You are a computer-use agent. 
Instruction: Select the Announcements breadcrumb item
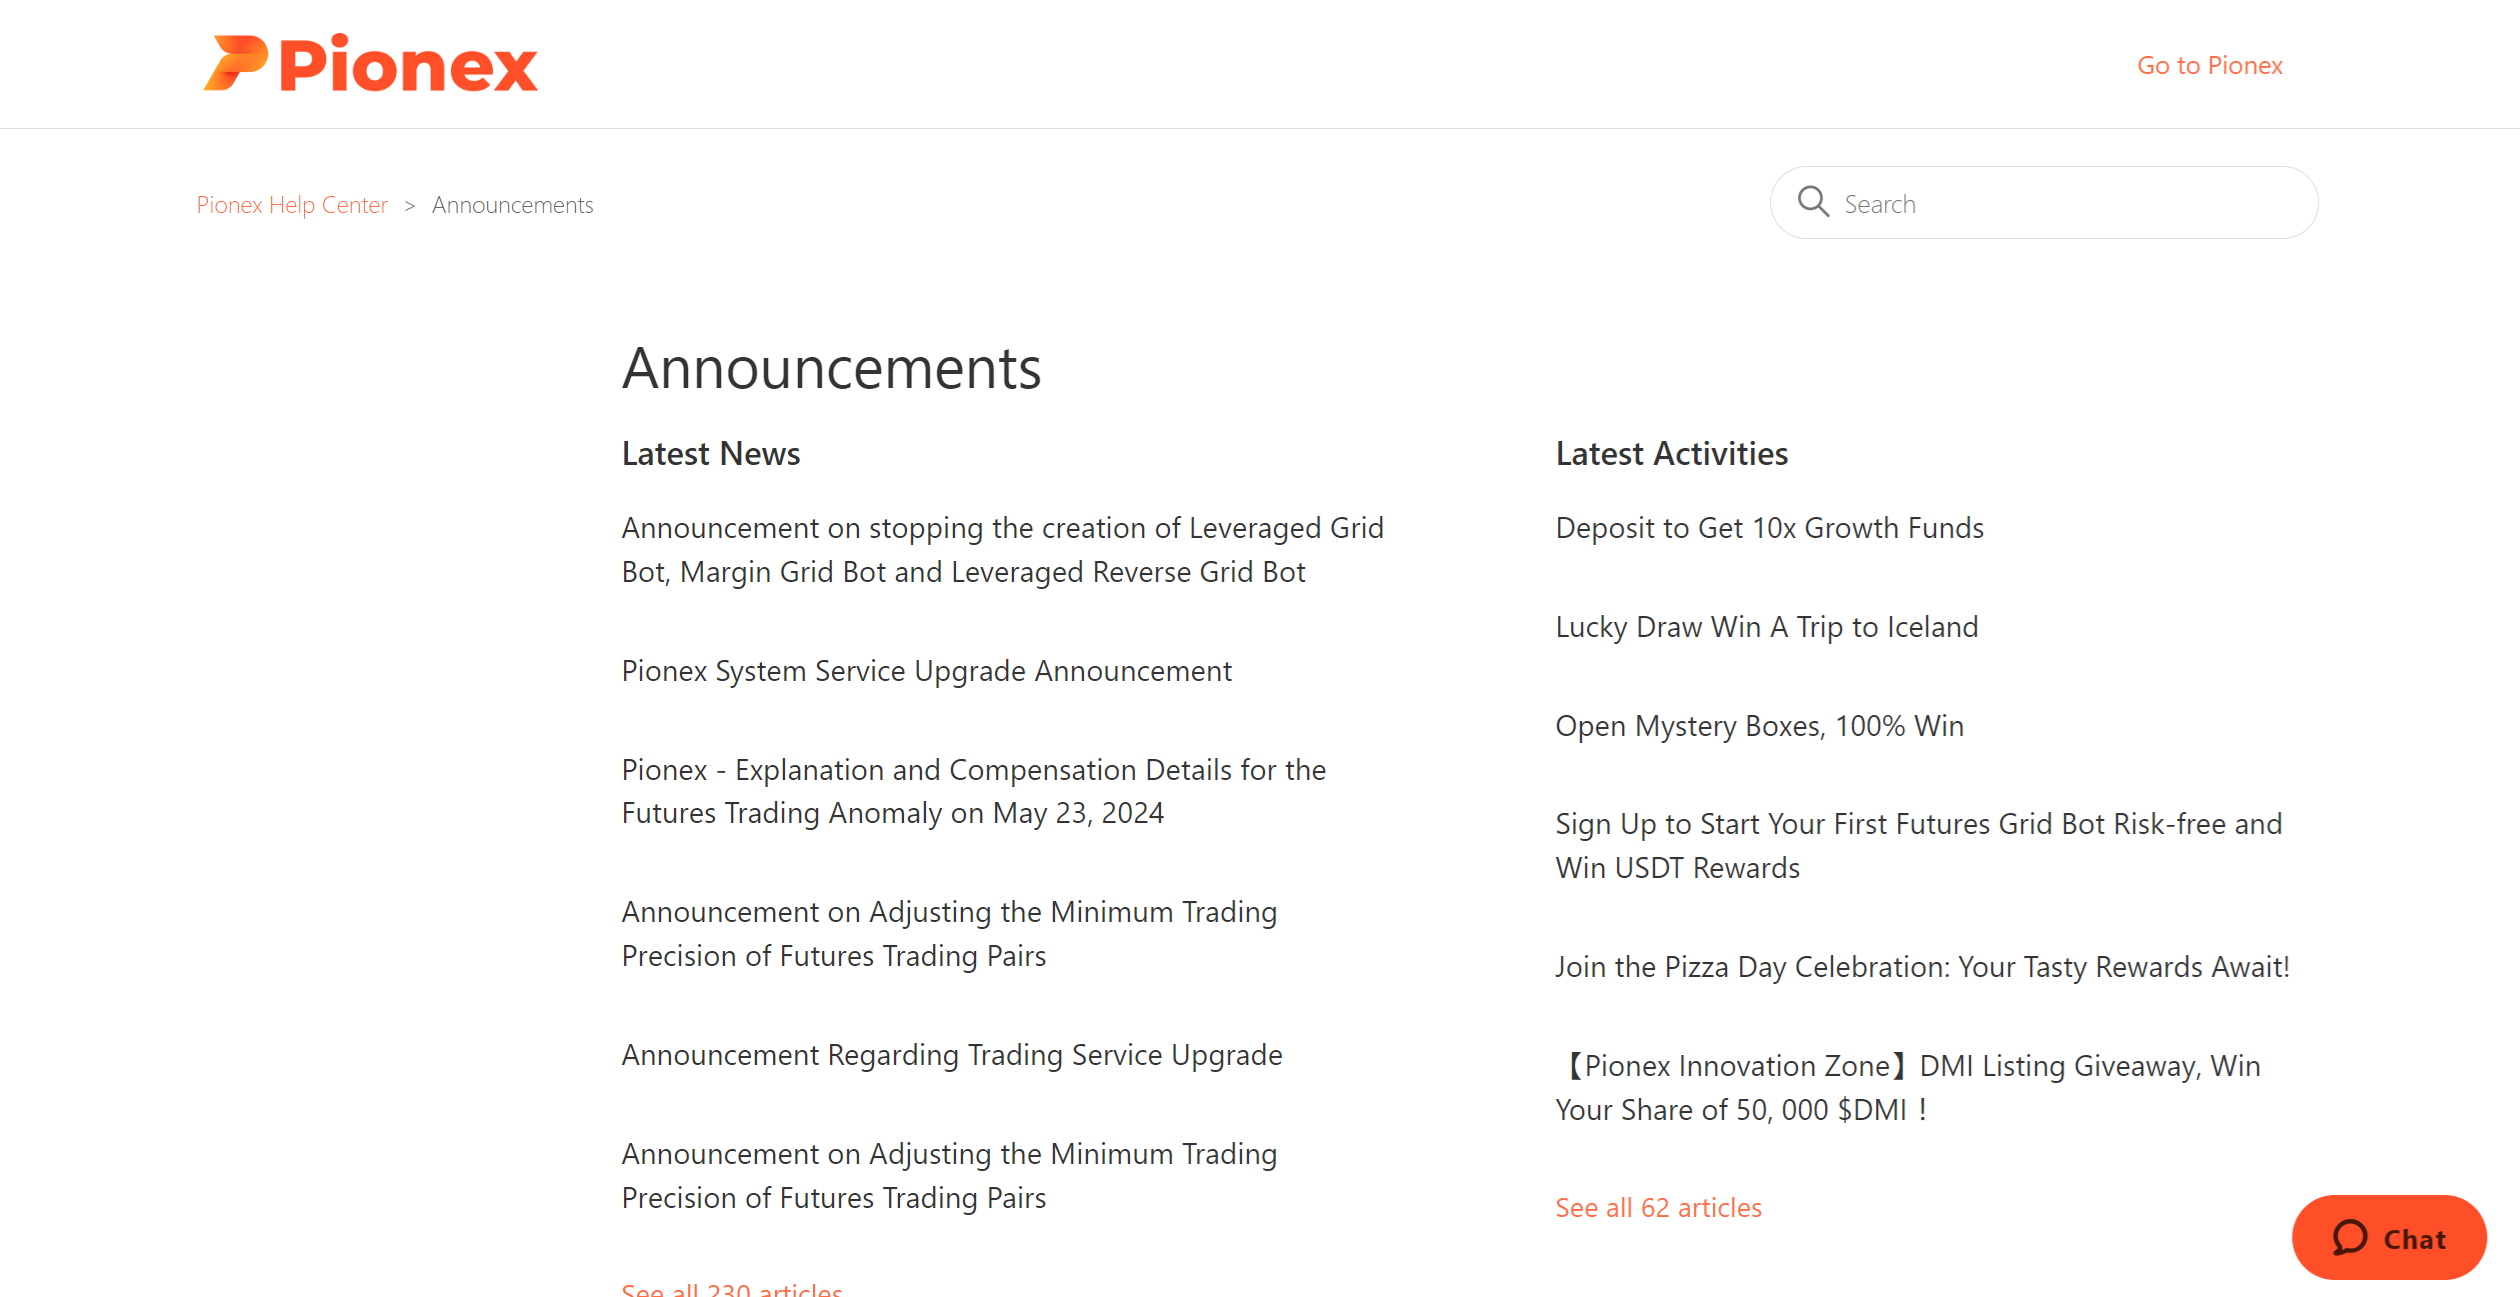tap(512, 205)
